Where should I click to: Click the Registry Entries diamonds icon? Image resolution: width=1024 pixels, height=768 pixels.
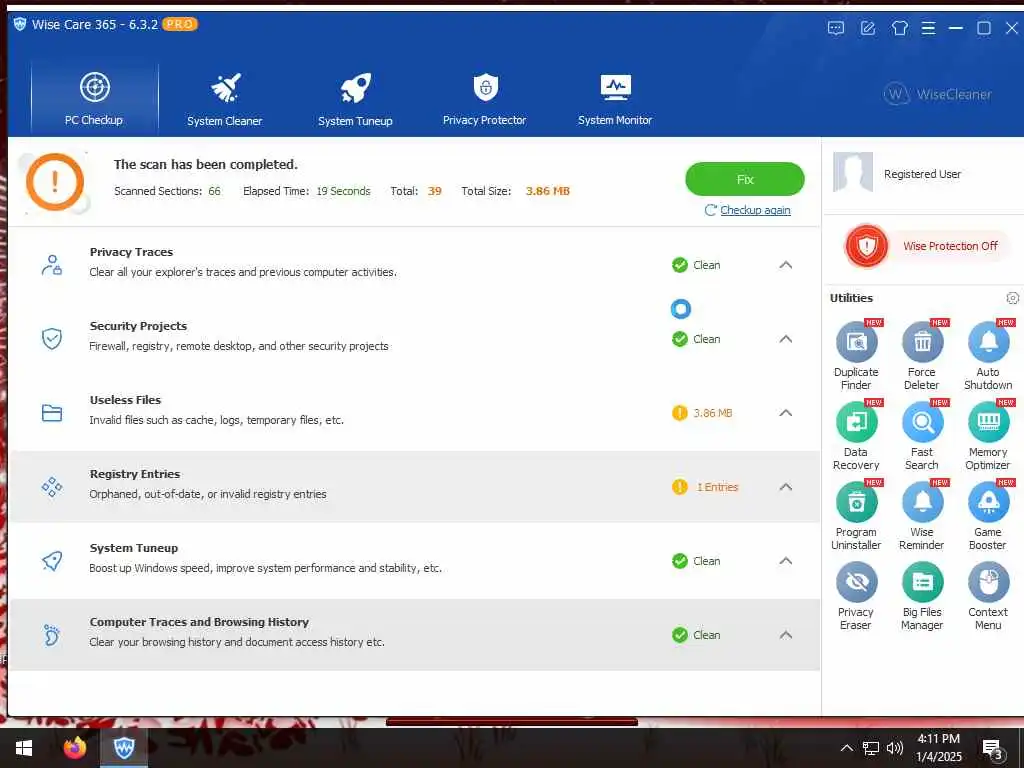(x=52, y=487)
